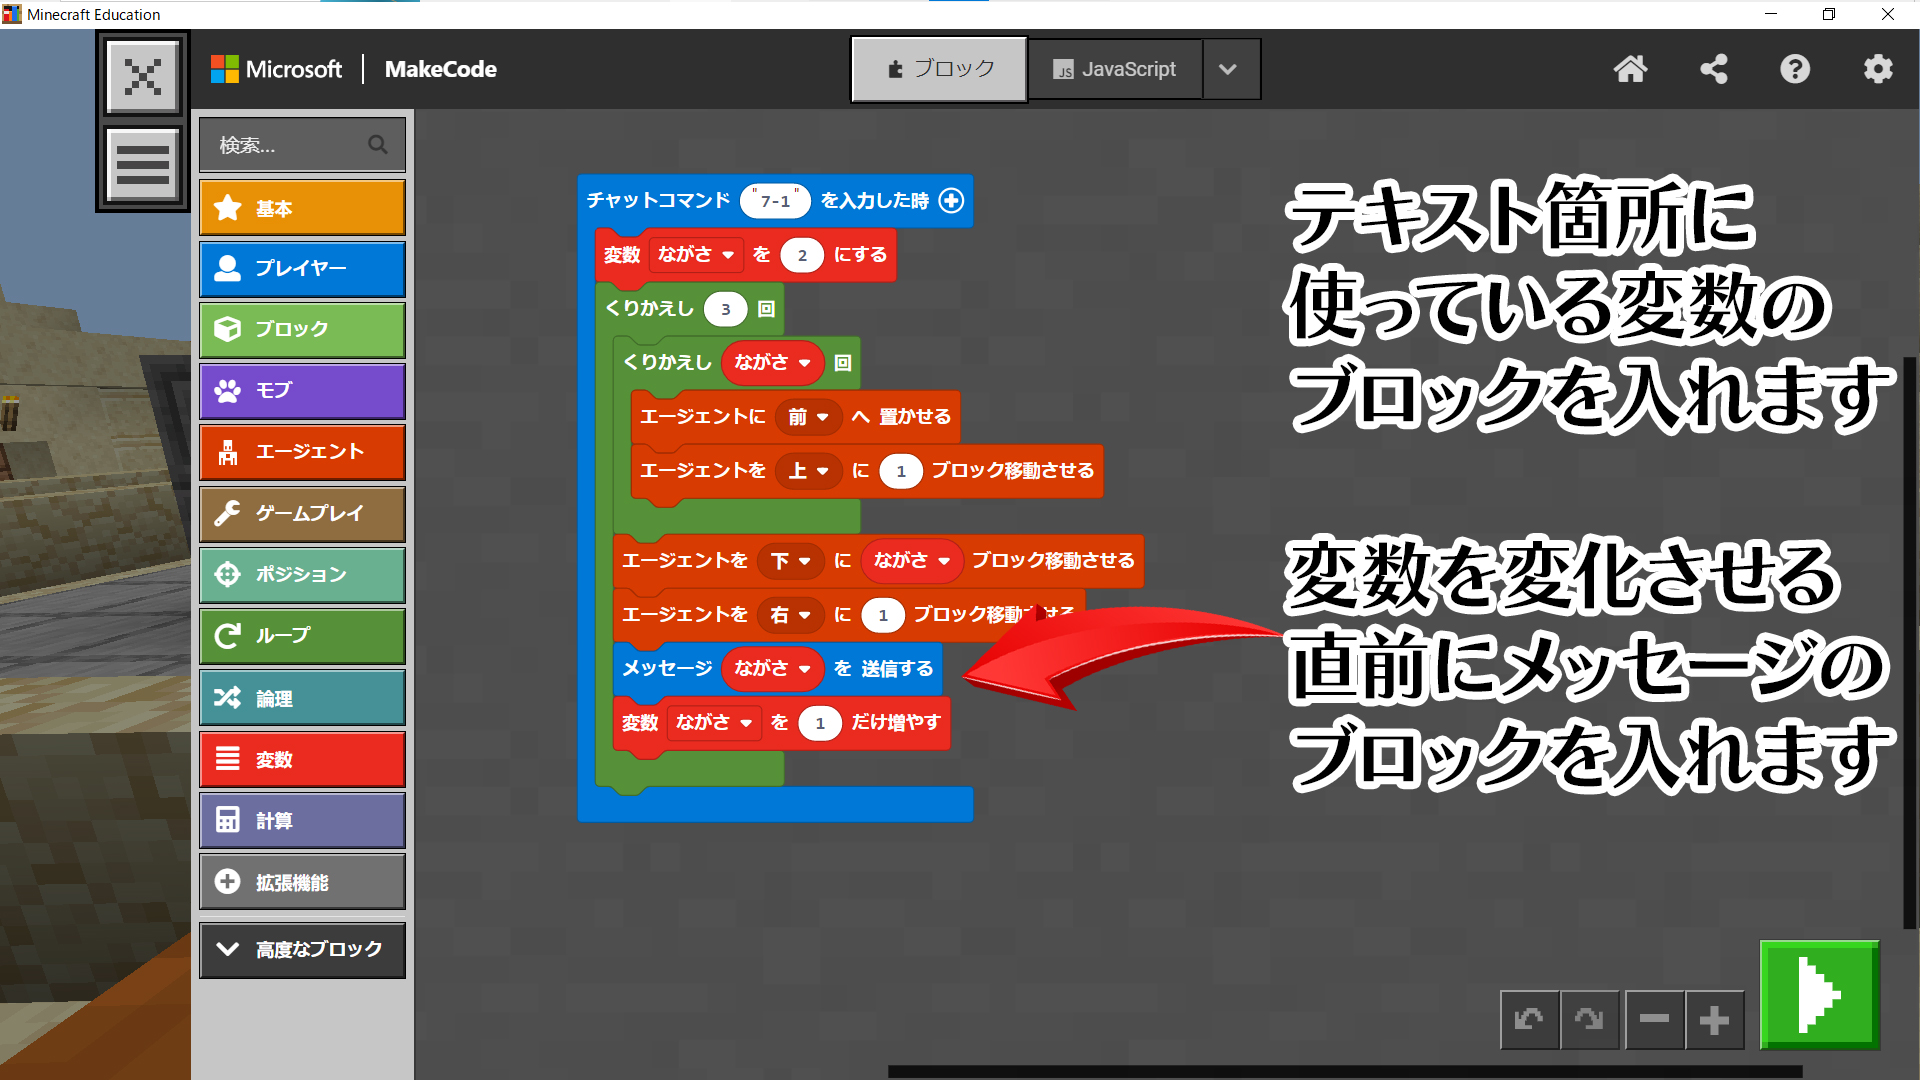Close the editor with the X icon
The height and width of the screenshot is (1080, 1920).
tap(143, 77)
